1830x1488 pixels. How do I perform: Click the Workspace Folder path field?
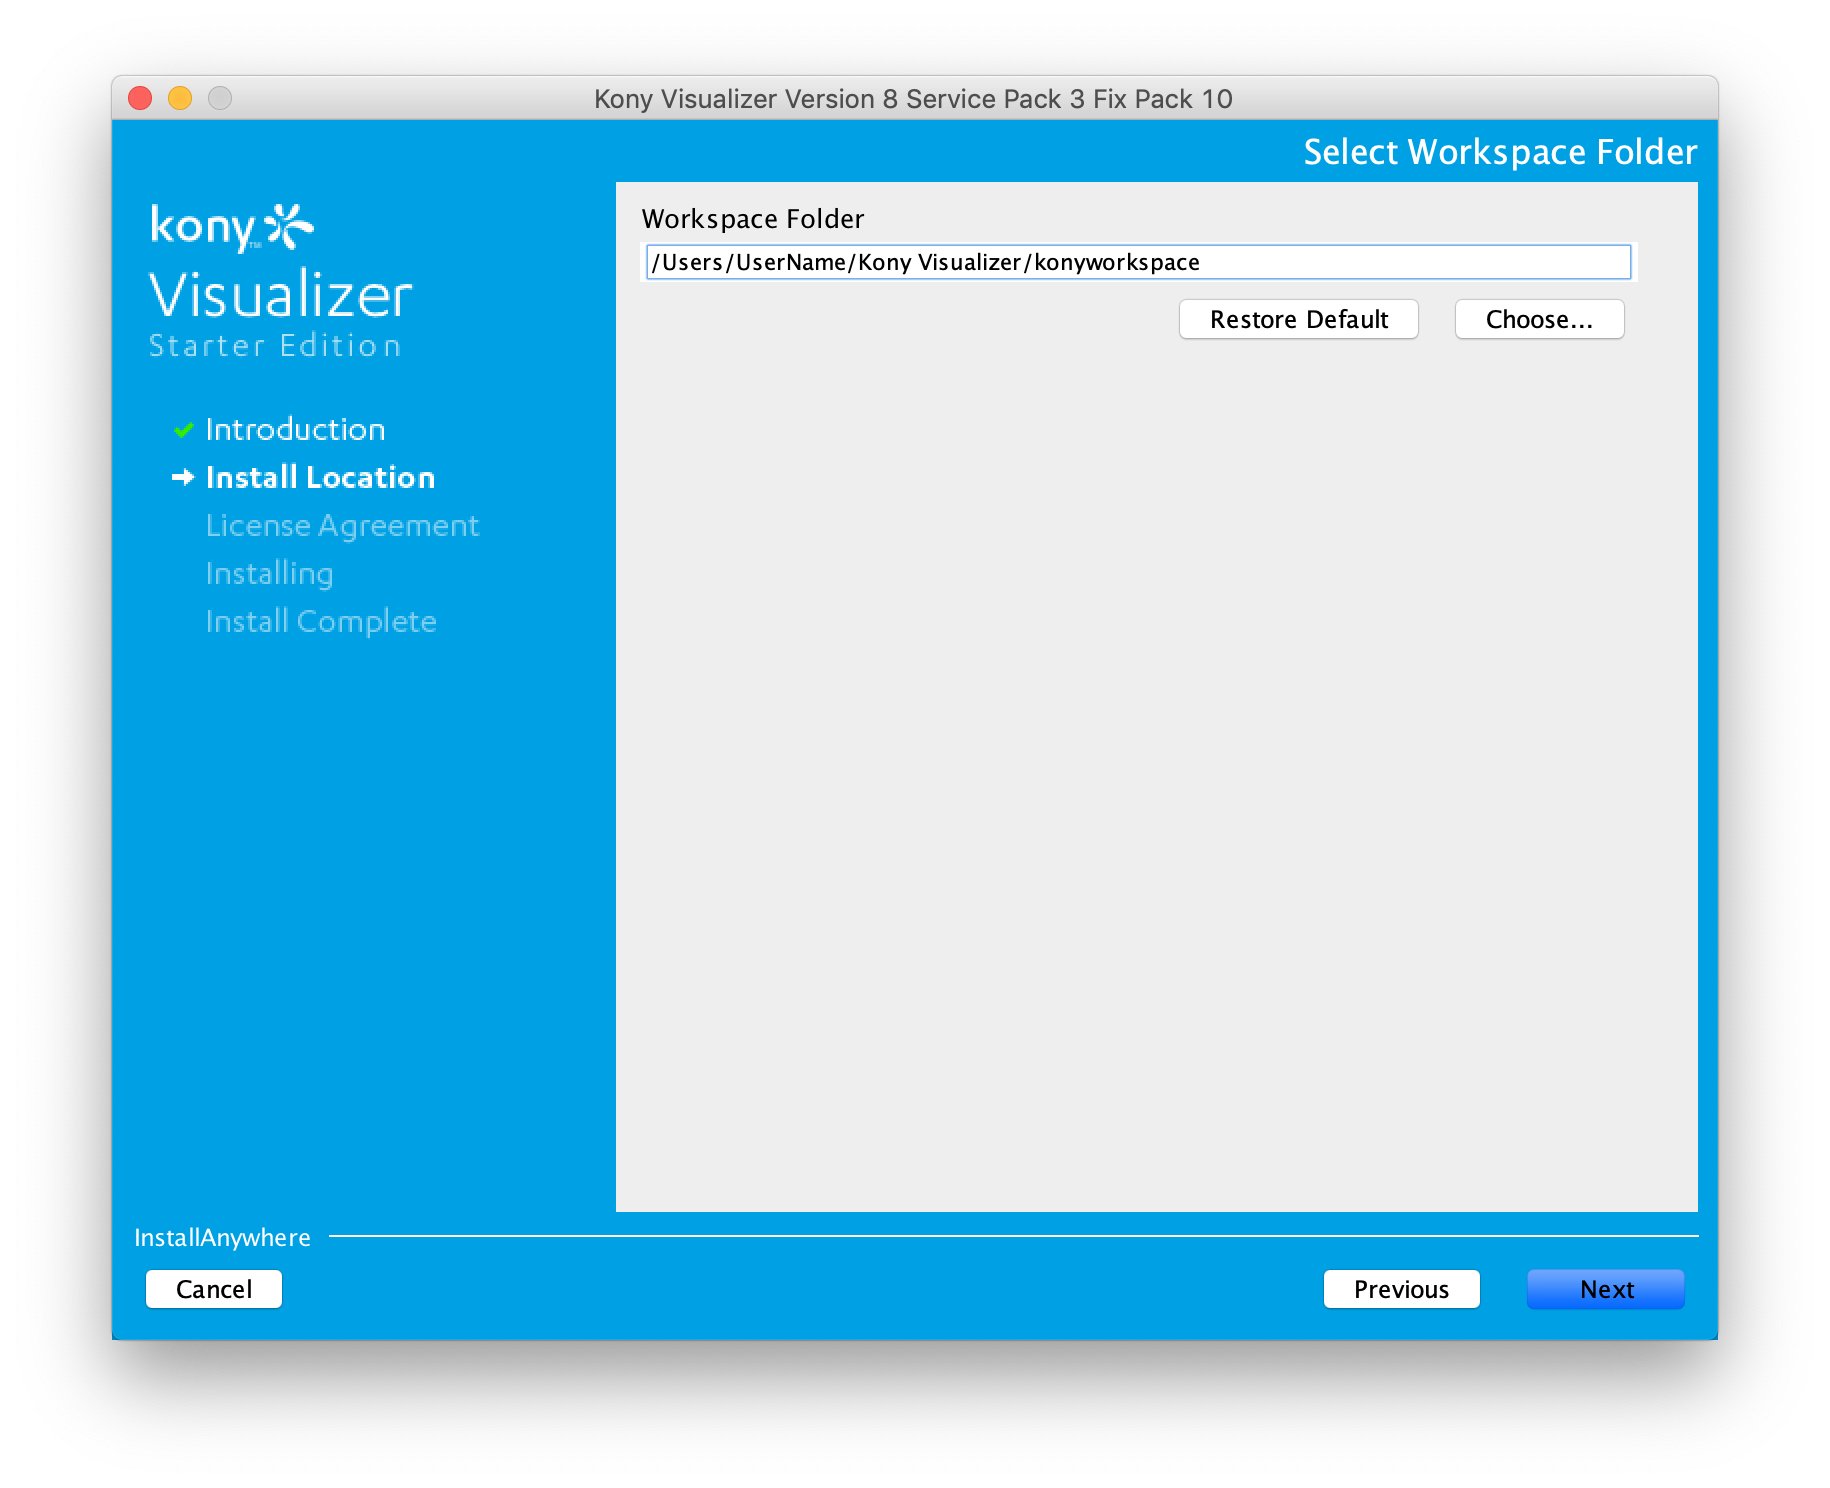[x=1138, y=262]
